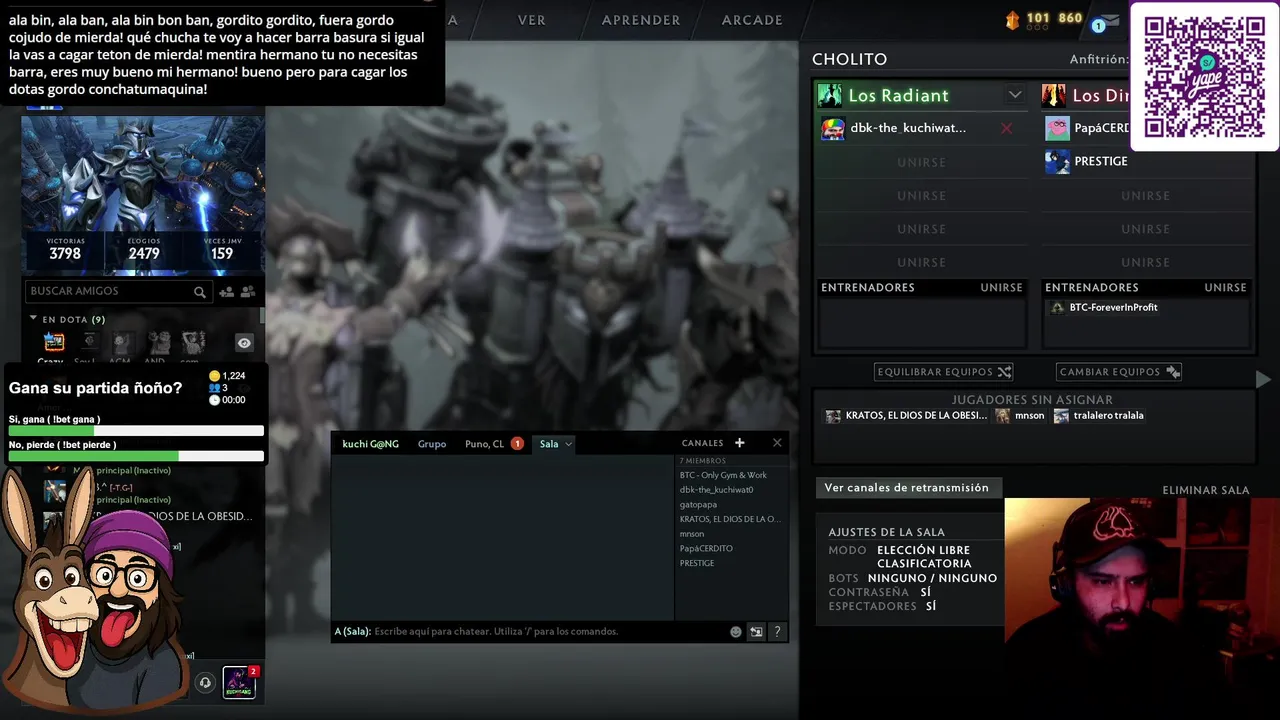Click the chat pop-out window icon
Image resolution: width=1280 pixels, height=720 pixels.
click(x=756, y=632)
